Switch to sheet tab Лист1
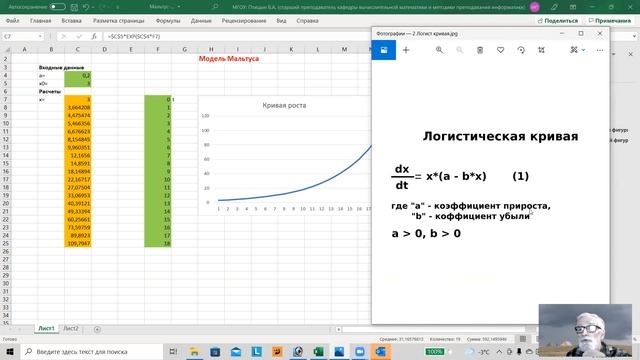 pos(46,329)
